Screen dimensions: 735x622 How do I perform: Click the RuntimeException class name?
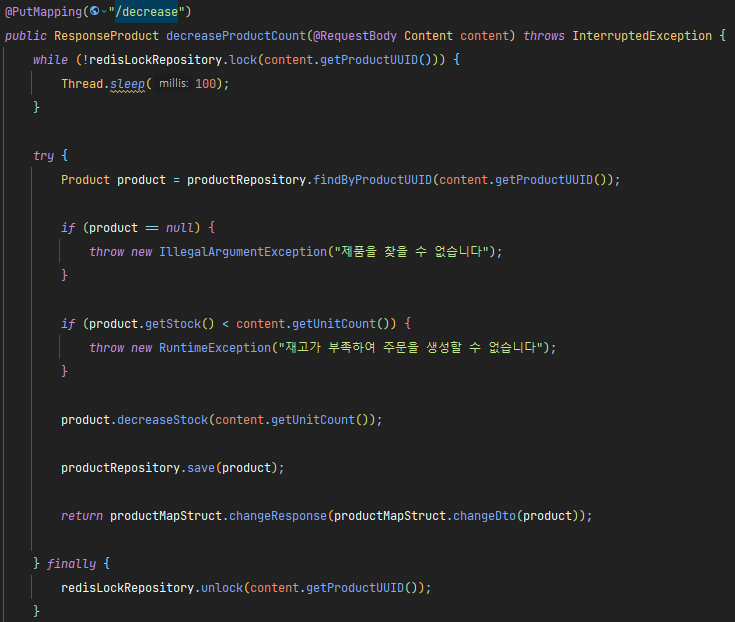coord(215,348)
